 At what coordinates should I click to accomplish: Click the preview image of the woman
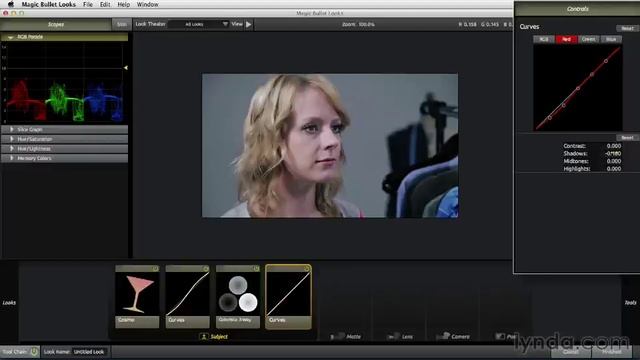[x=330, y=146]
